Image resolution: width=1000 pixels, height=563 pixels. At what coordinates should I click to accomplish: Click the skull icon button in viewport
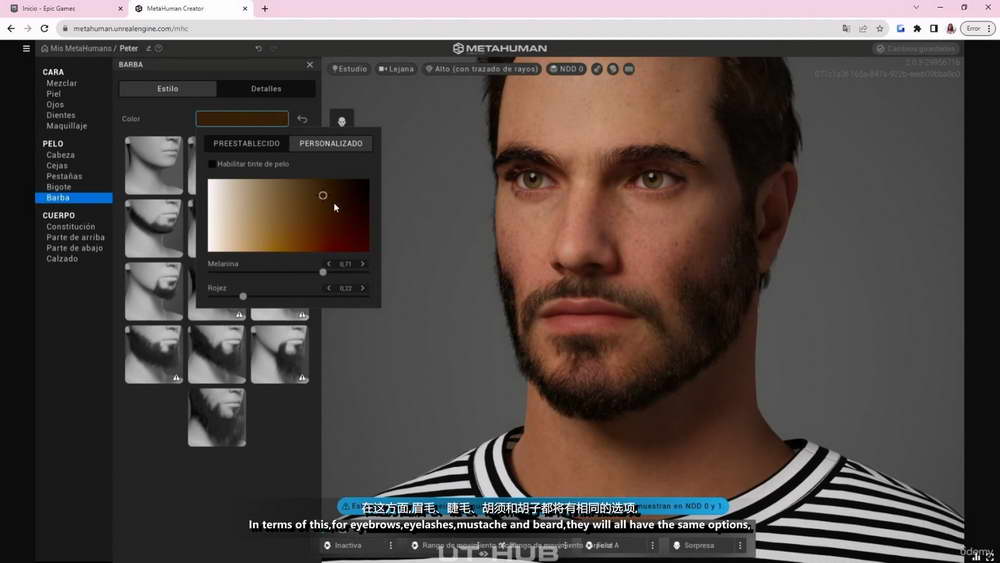(x=342, y=121)
